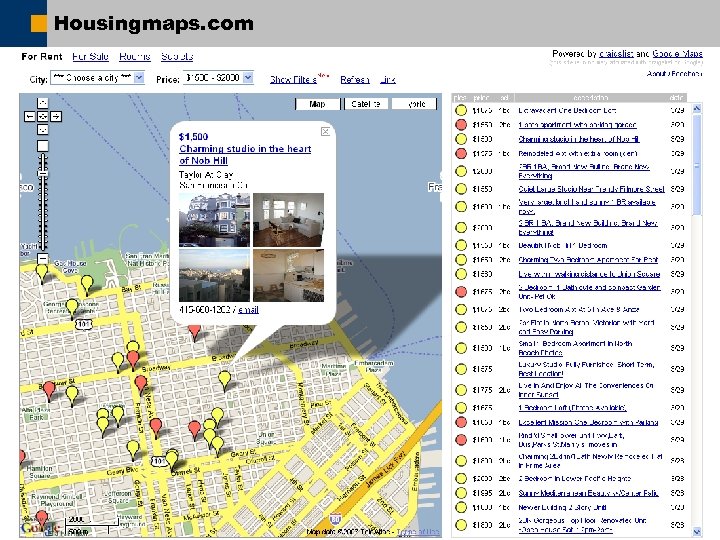
Task: Click the yellow marker for 'Newer Building 2 Story Unit'
Action: (461, 507)
